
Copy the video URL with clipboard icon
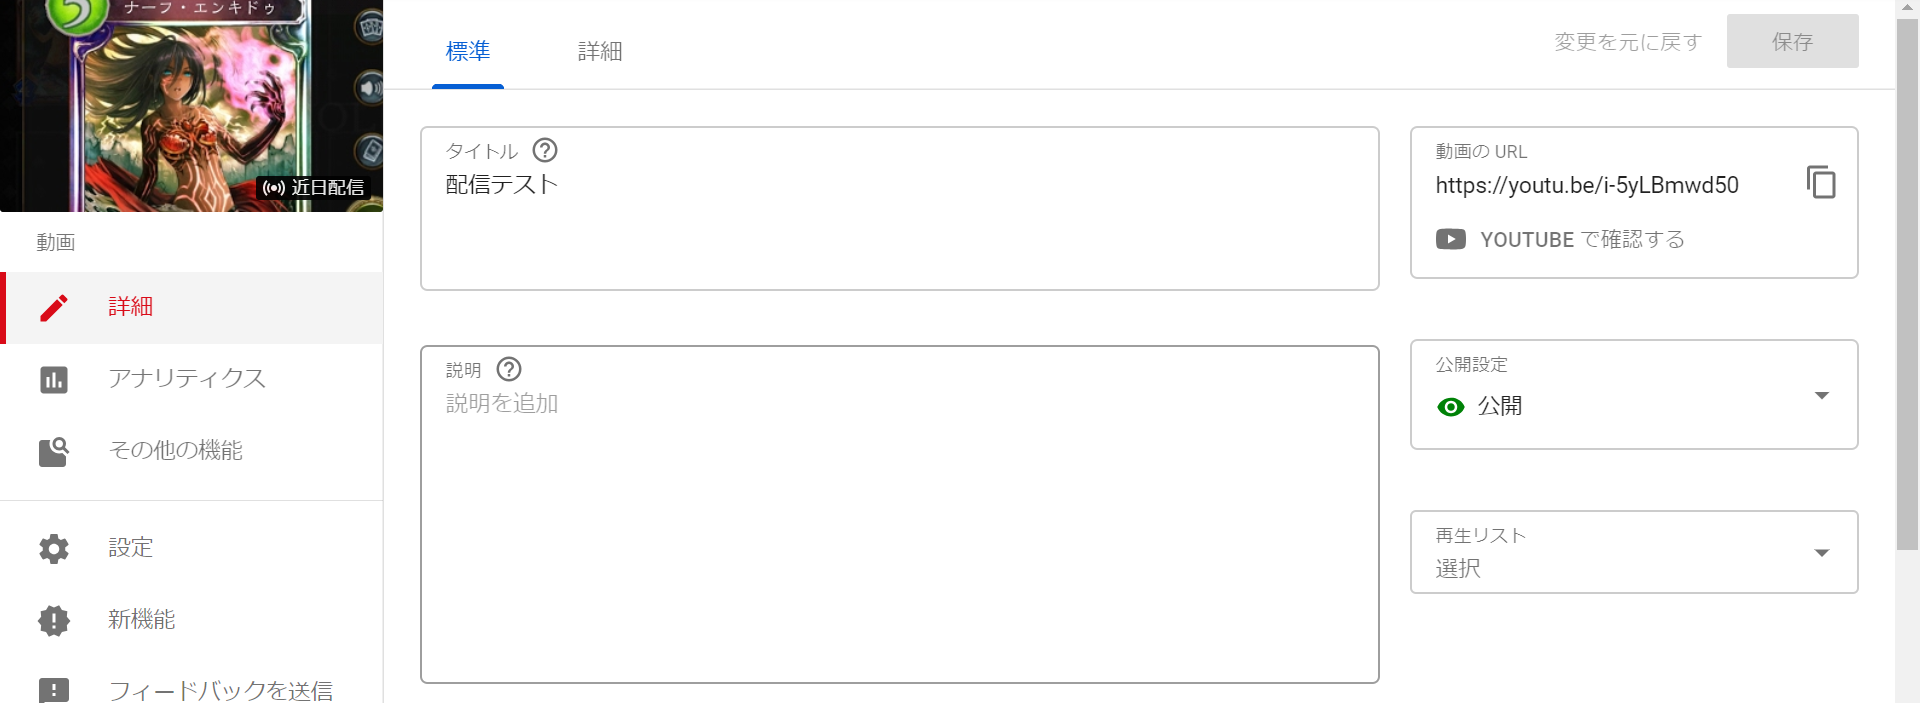point(1821,183)
